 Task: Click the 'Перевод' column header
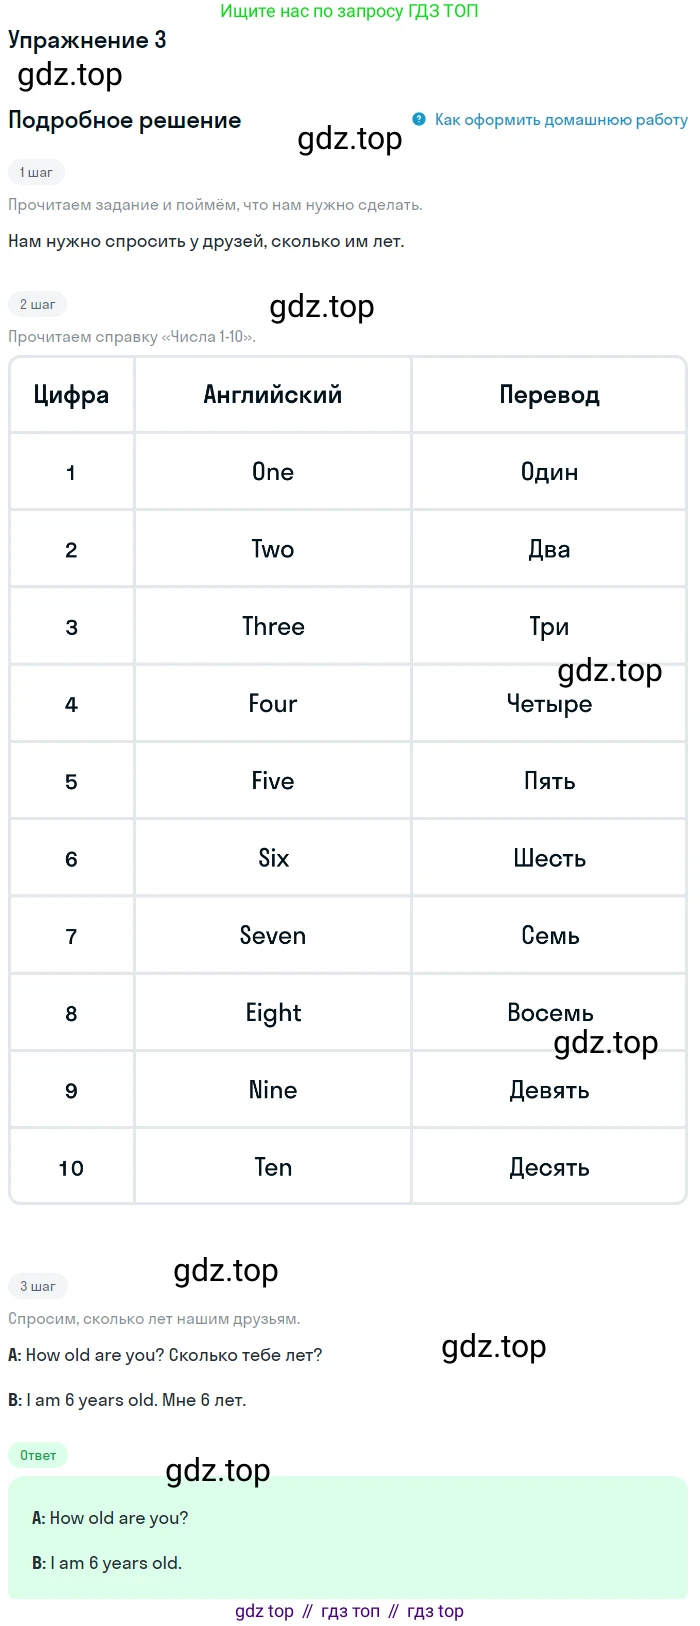(549, 395)
